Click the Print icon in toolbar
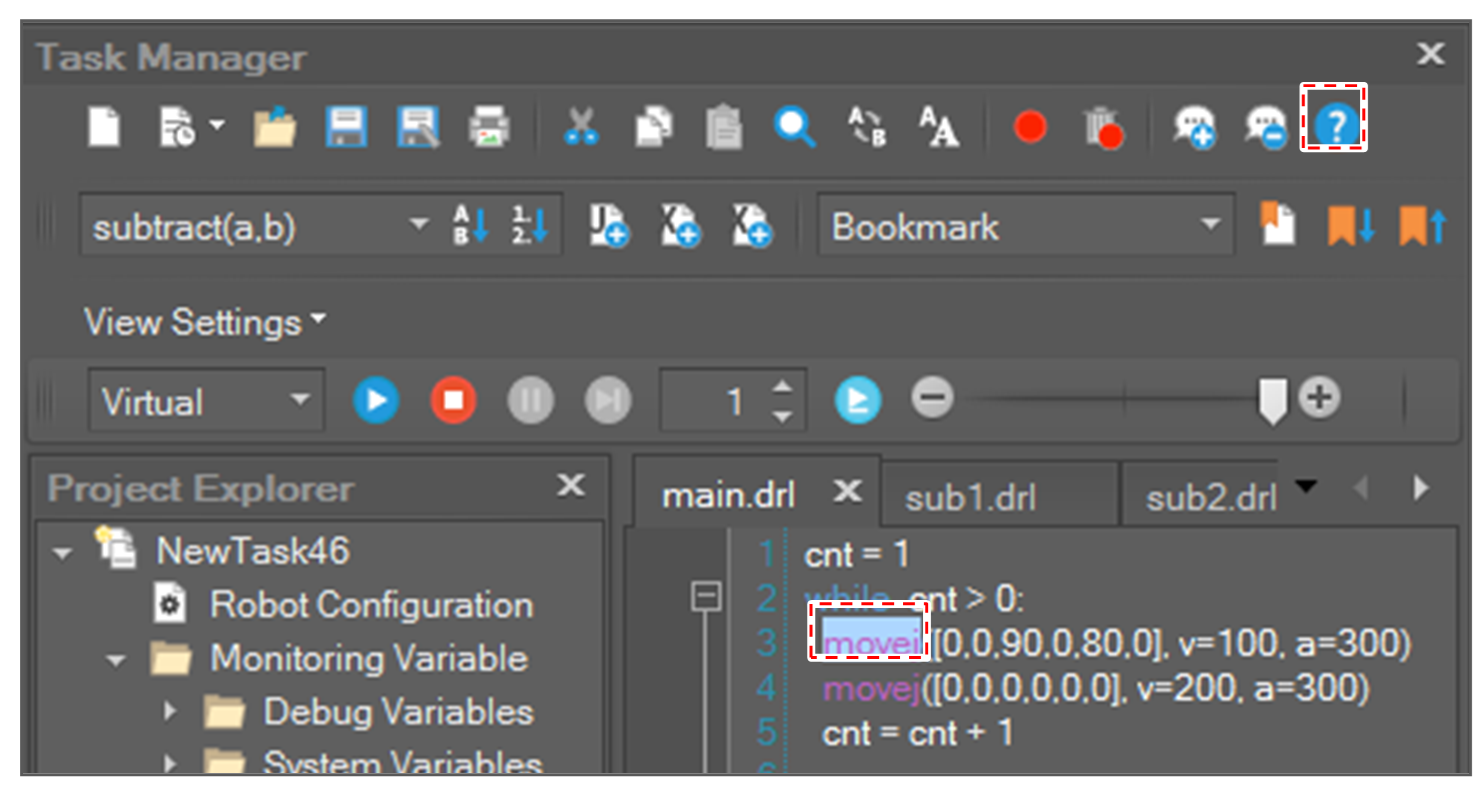 489,128
